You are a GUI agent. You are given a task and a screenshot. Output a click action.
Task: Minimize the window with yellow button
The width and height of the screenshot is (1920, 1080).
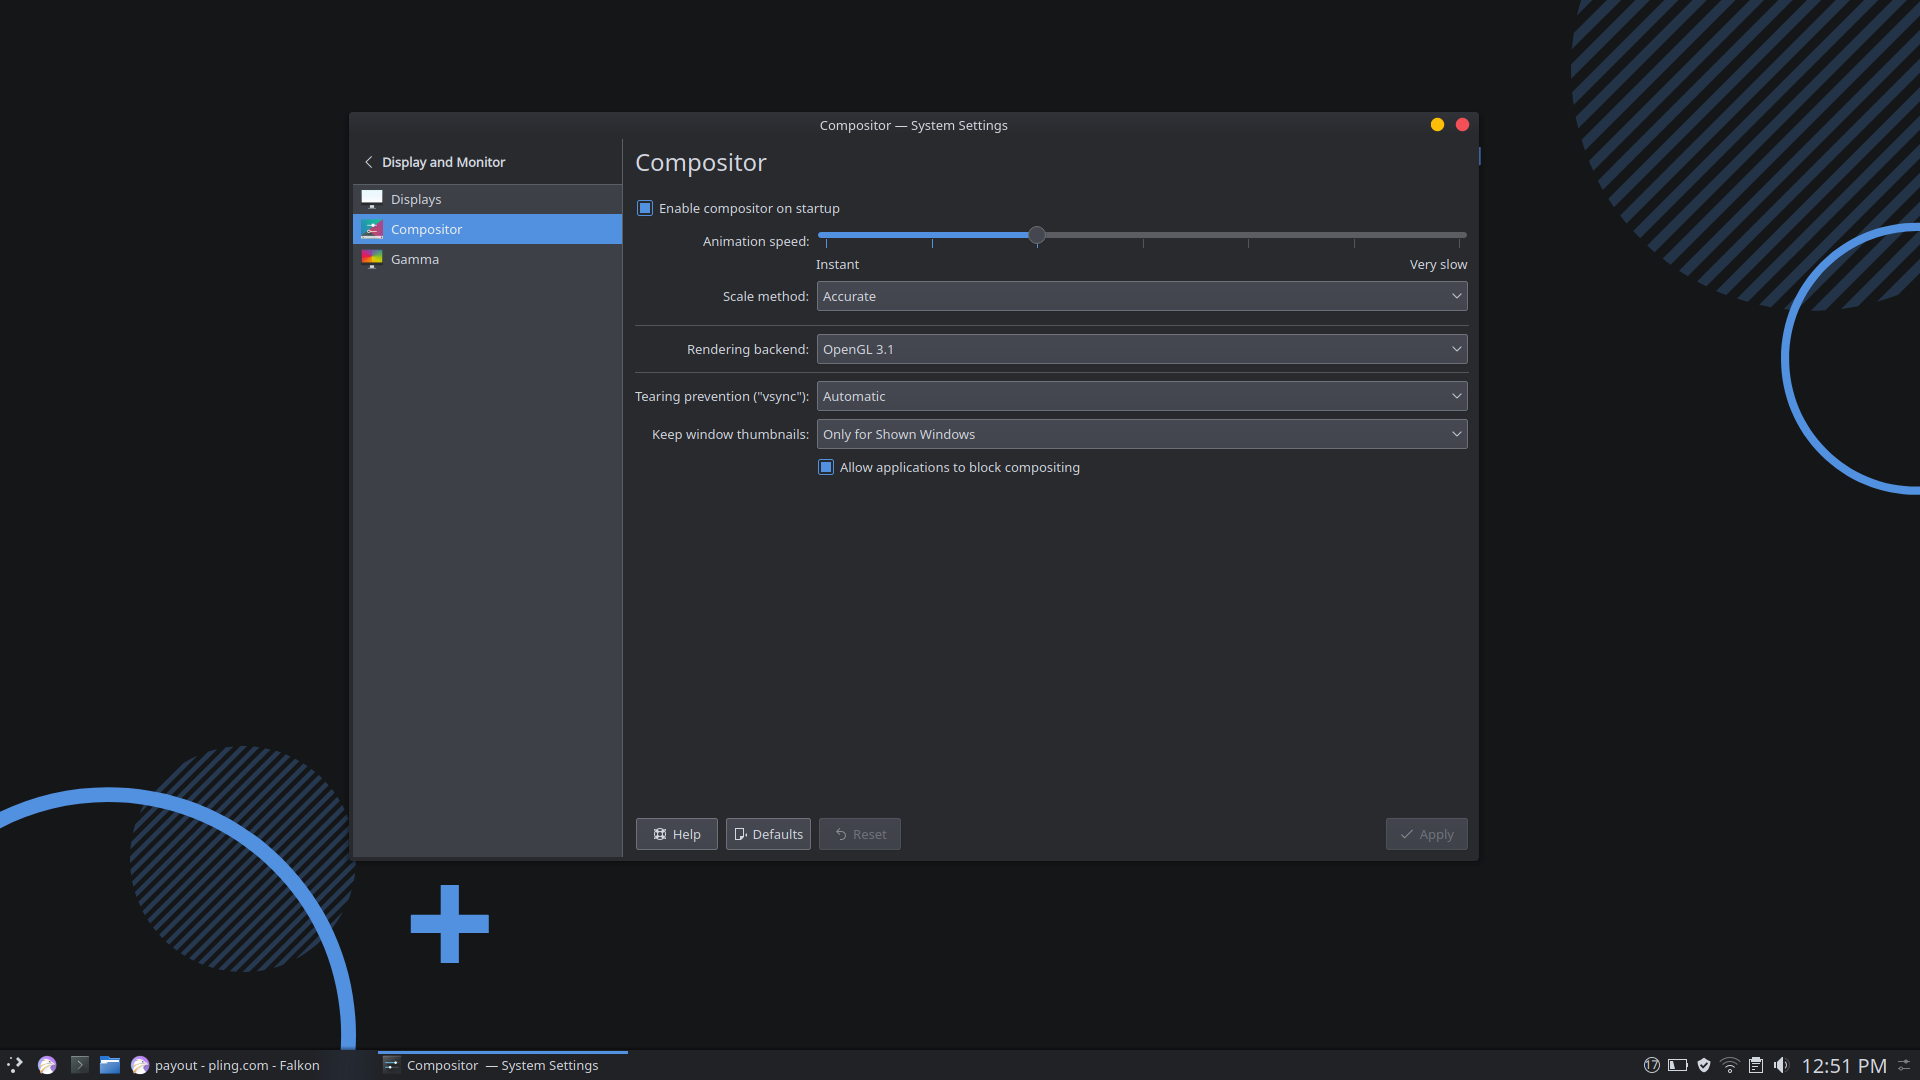1437,125
